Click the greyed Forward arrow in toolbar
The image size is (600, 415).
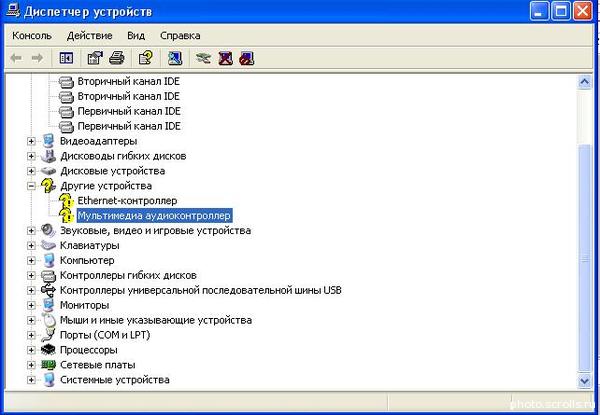click(37, 58)
